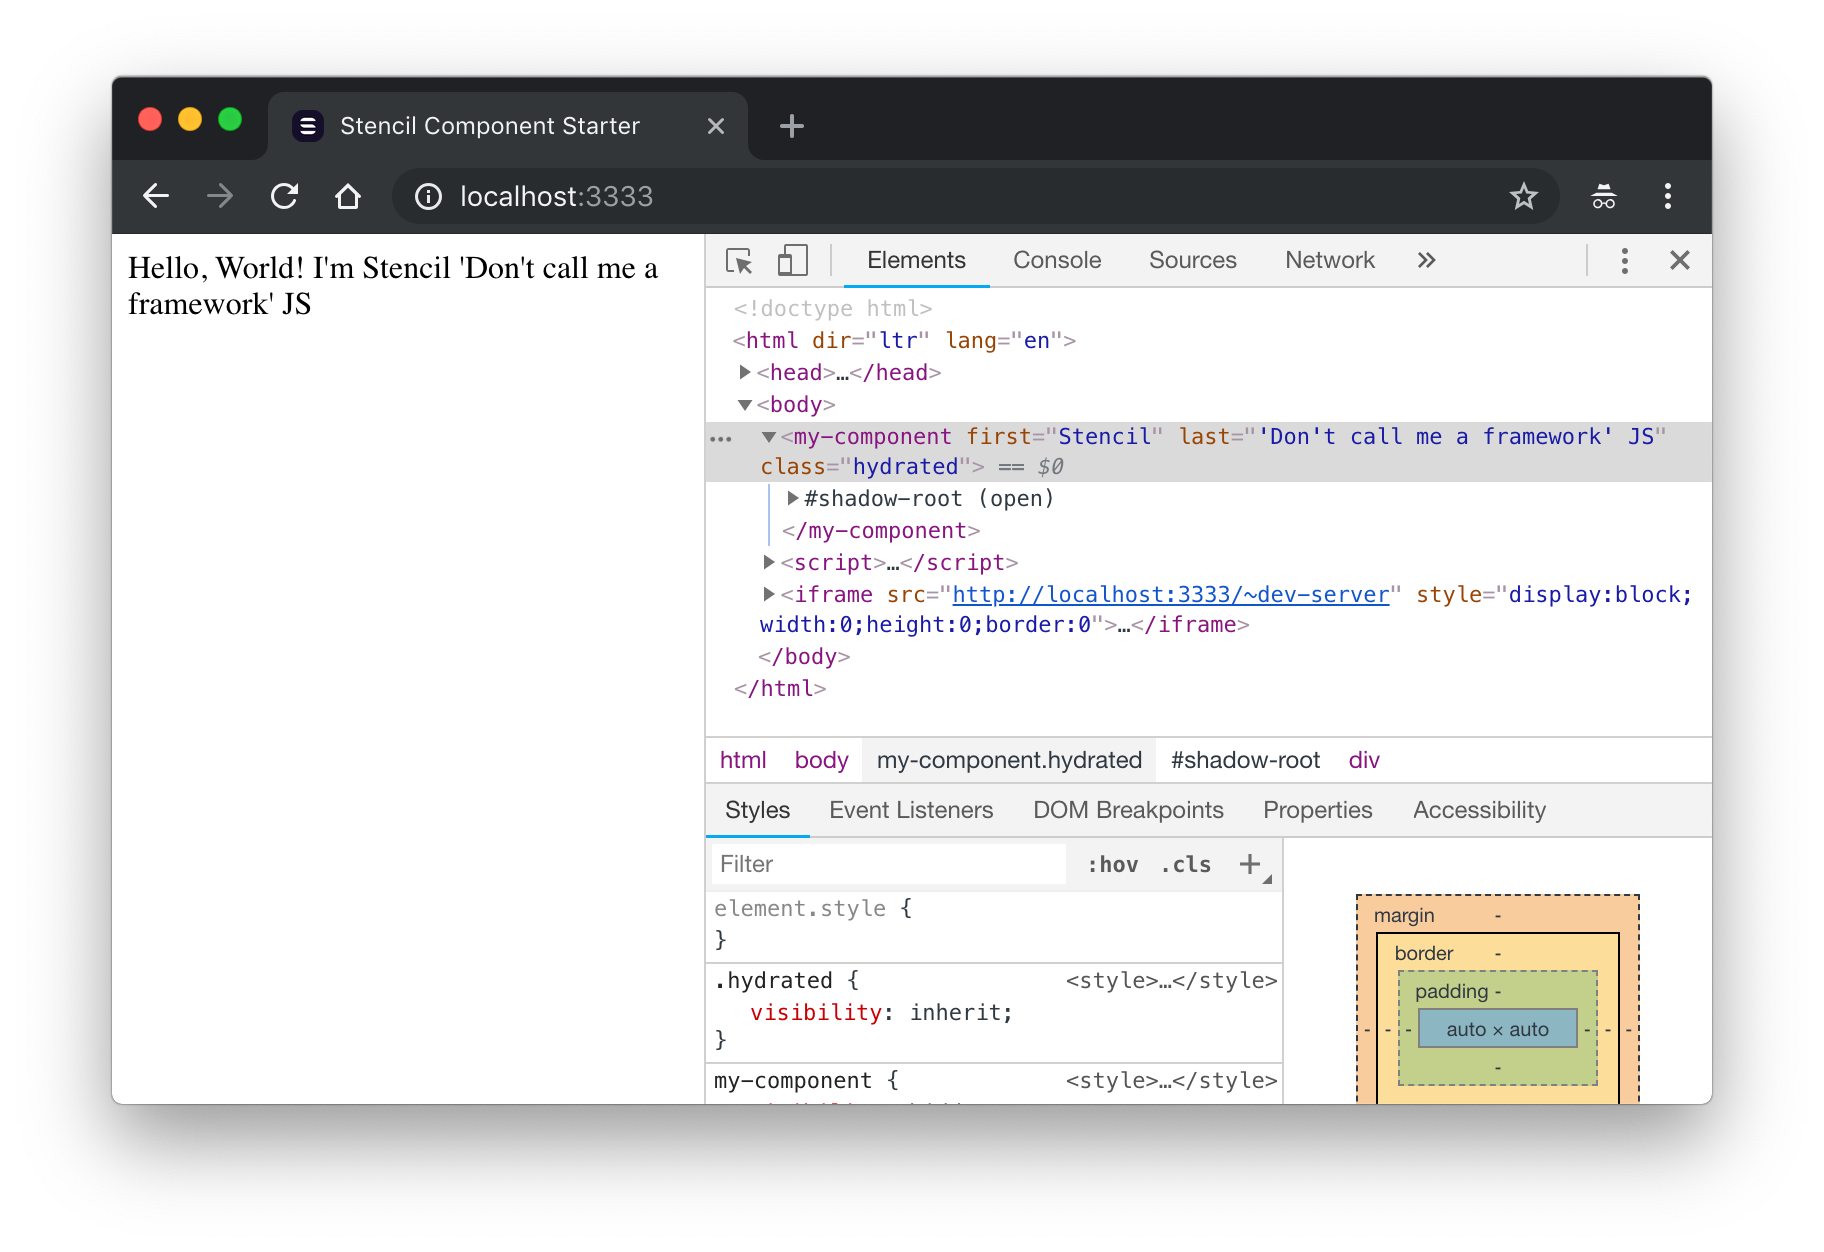The width and height of the screenshot is (1824, 1252).
Task: Follow the localhost:3333/~dev-server link
Action: 1170,594
